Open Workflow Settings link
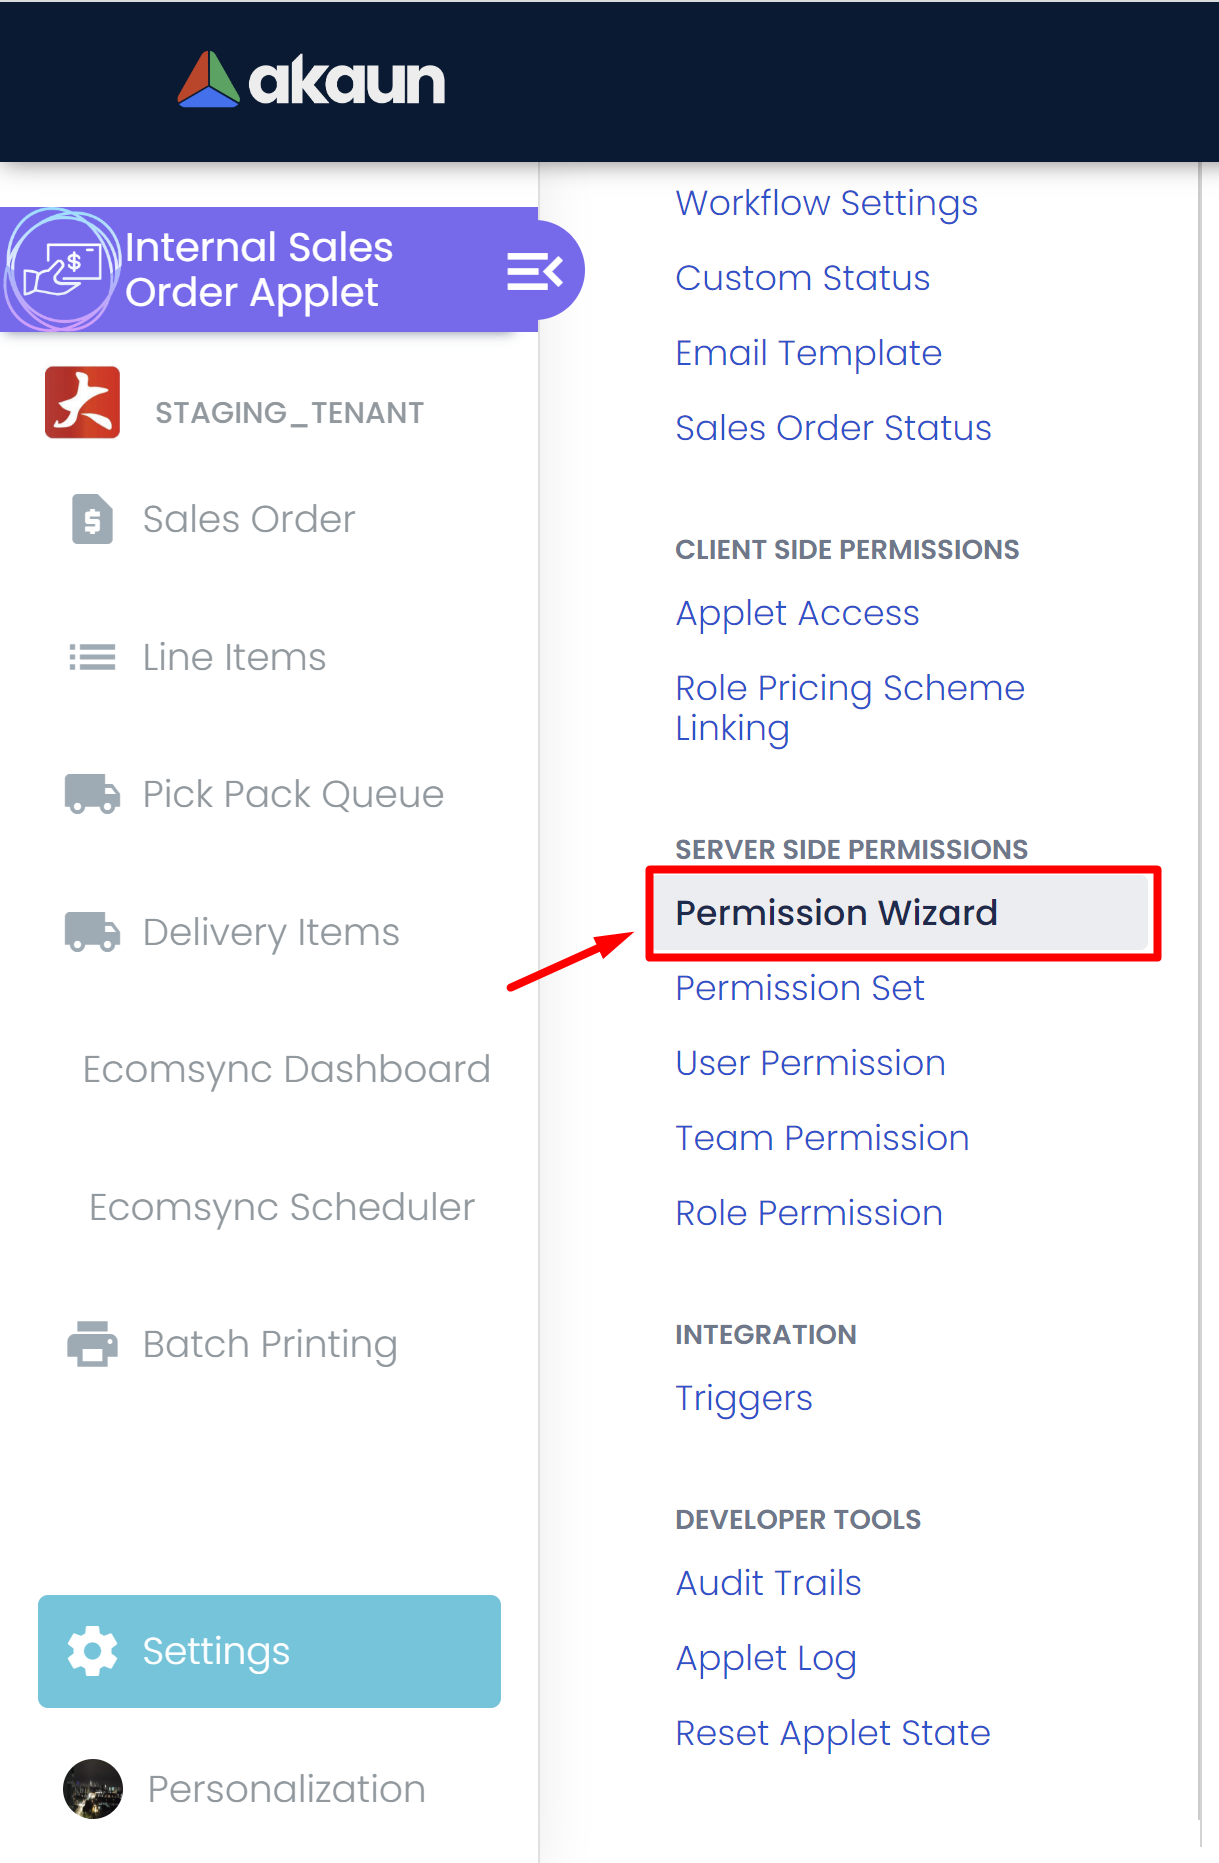 click(x=826, y=203)
